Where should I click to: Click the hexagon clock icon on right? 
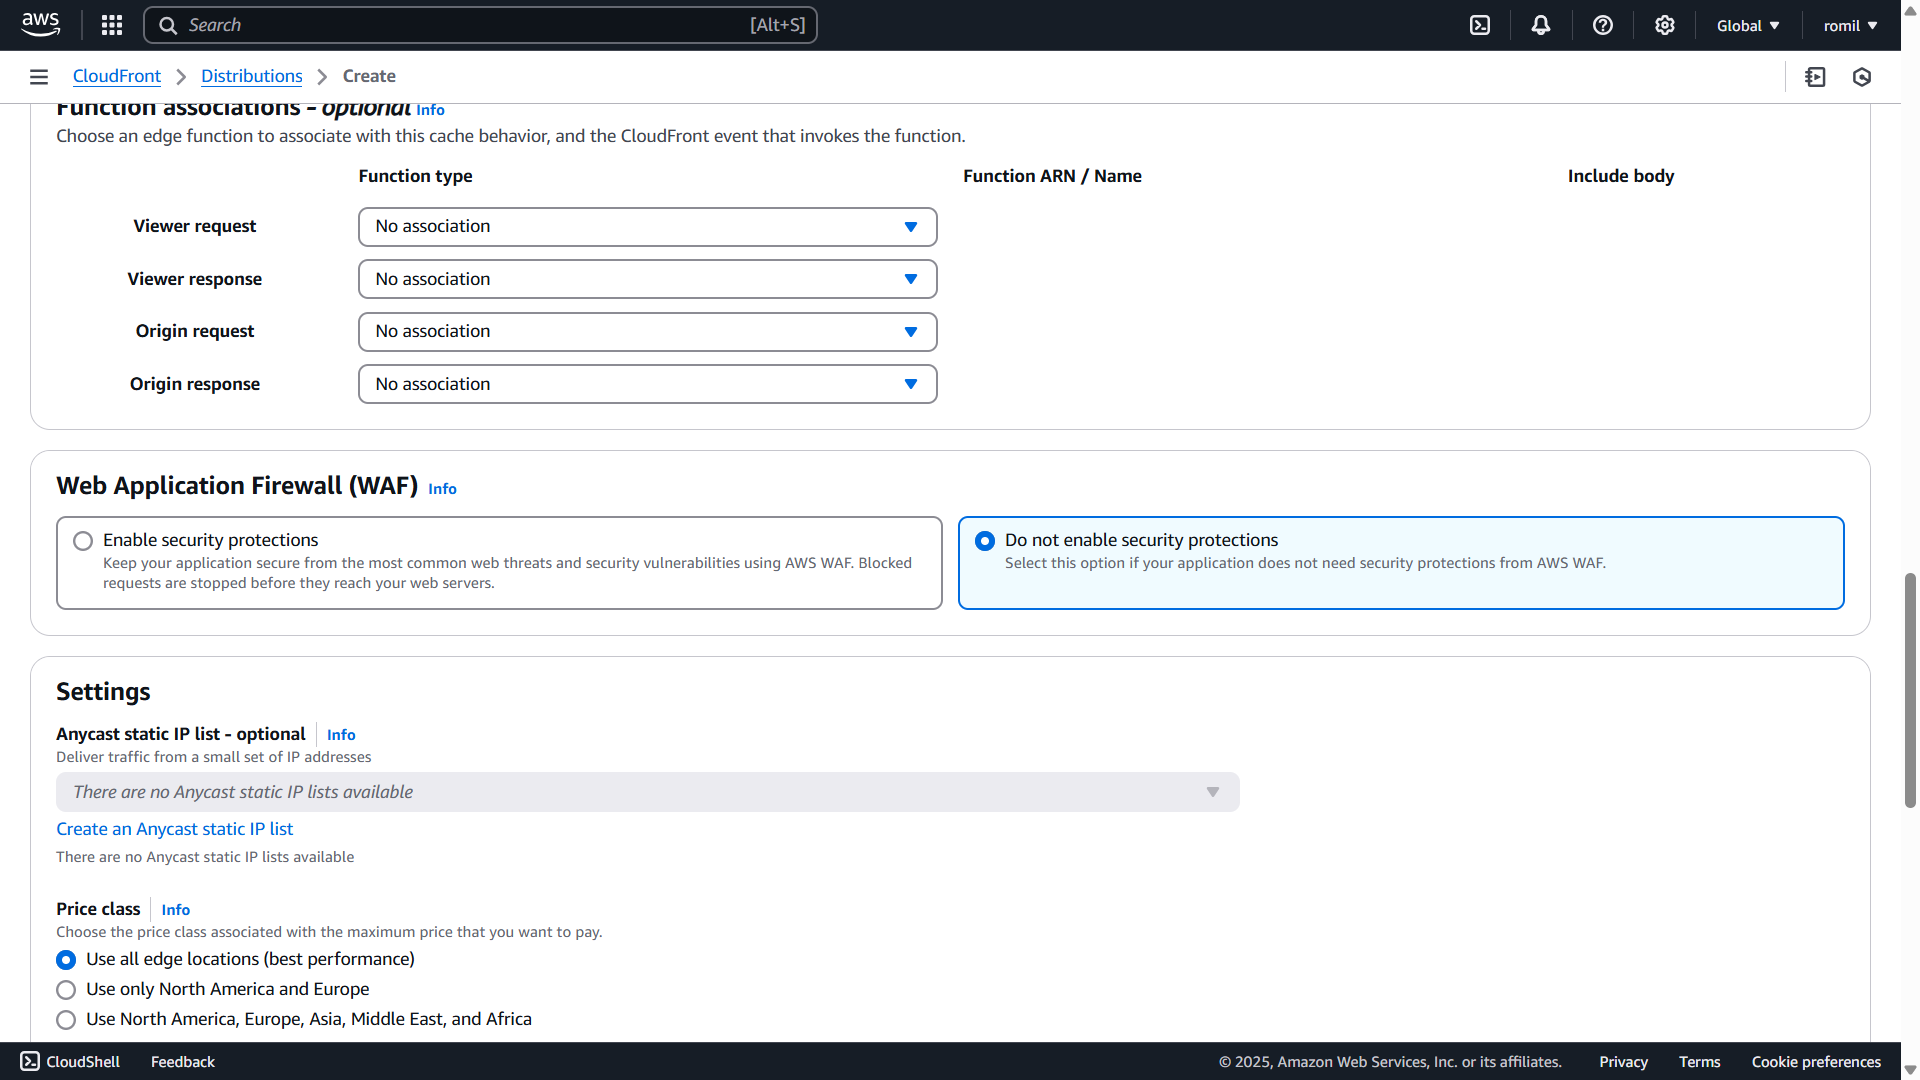1862,77
